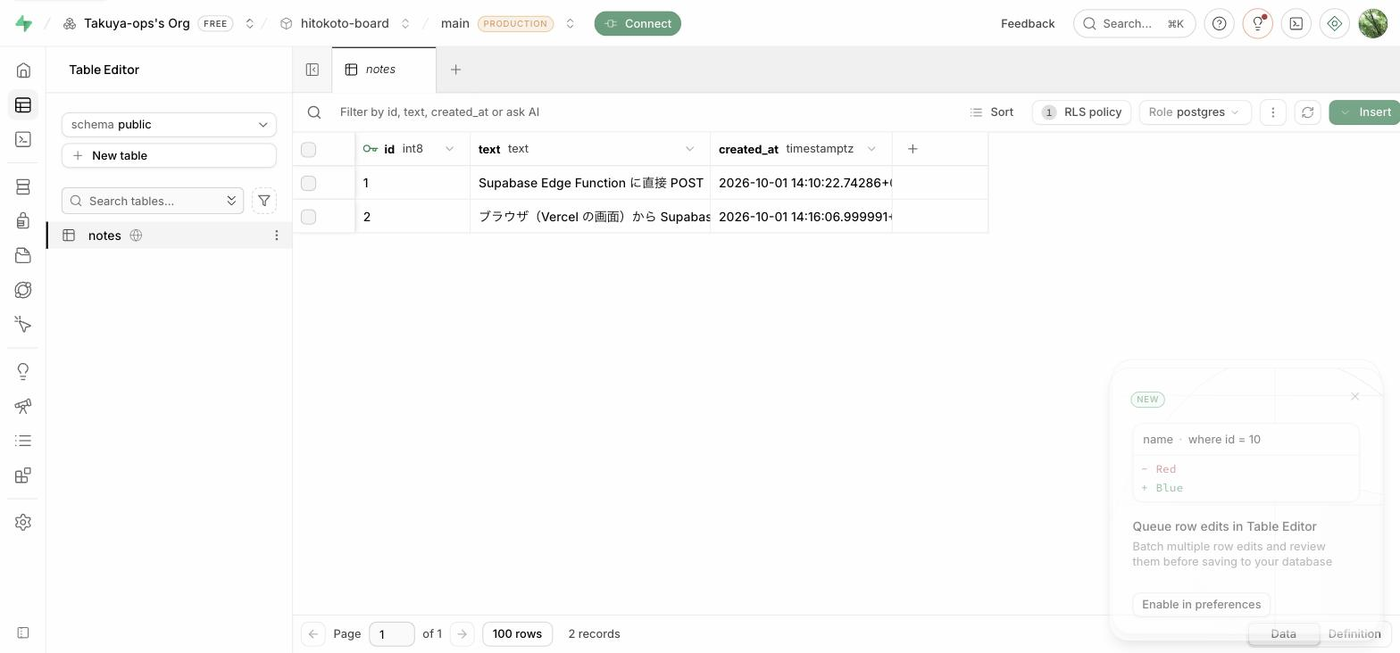Open the SQL Editor sidebar icon
The width and height of the screenshot is (1400, 653).
pos(23,139)
